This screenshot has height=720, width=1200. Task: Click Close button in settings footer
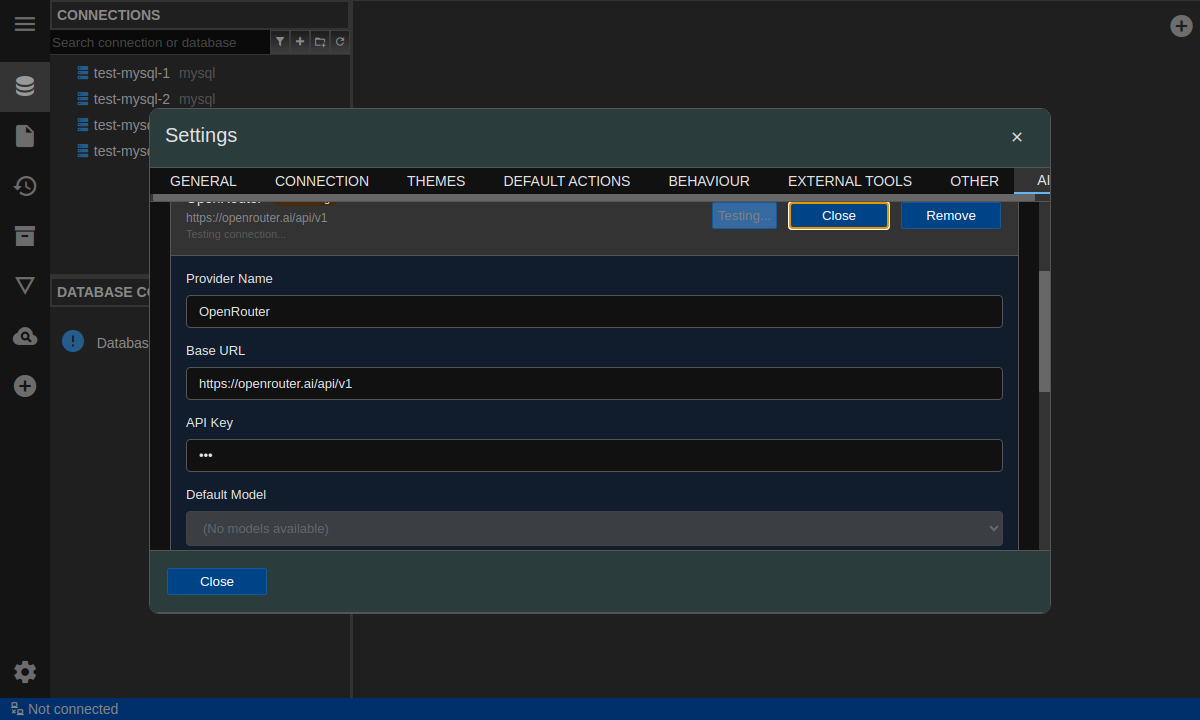tap(217, 582)
